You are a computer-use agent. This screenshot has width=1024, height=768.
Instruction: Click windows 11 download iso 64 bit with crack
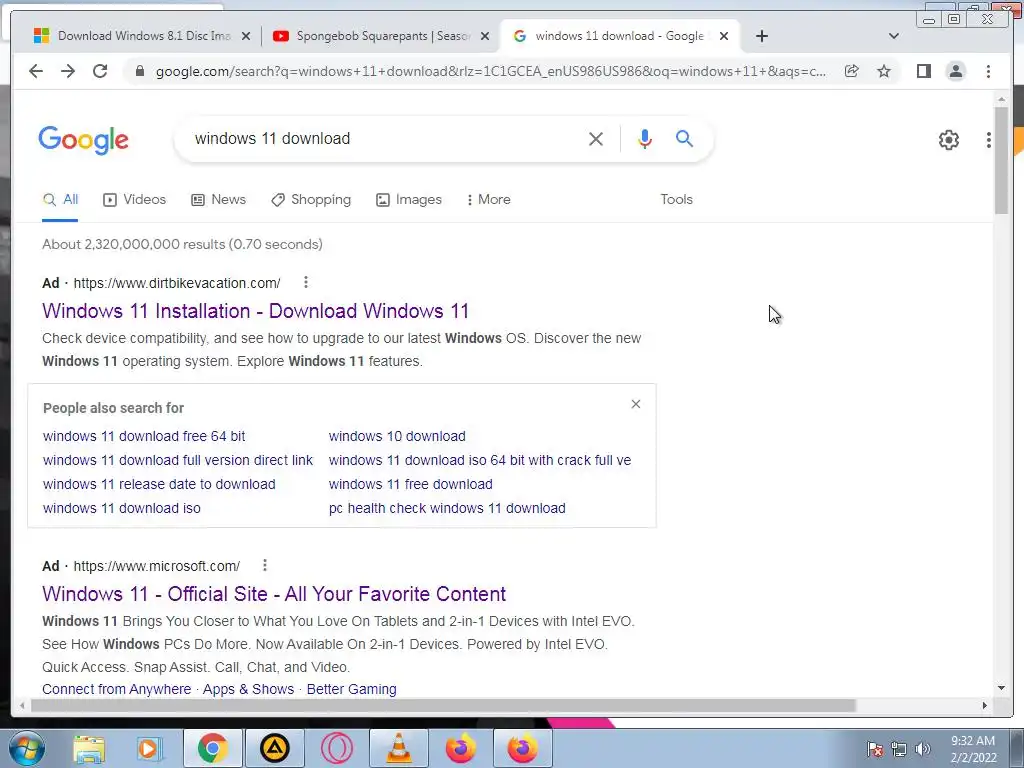479,460
